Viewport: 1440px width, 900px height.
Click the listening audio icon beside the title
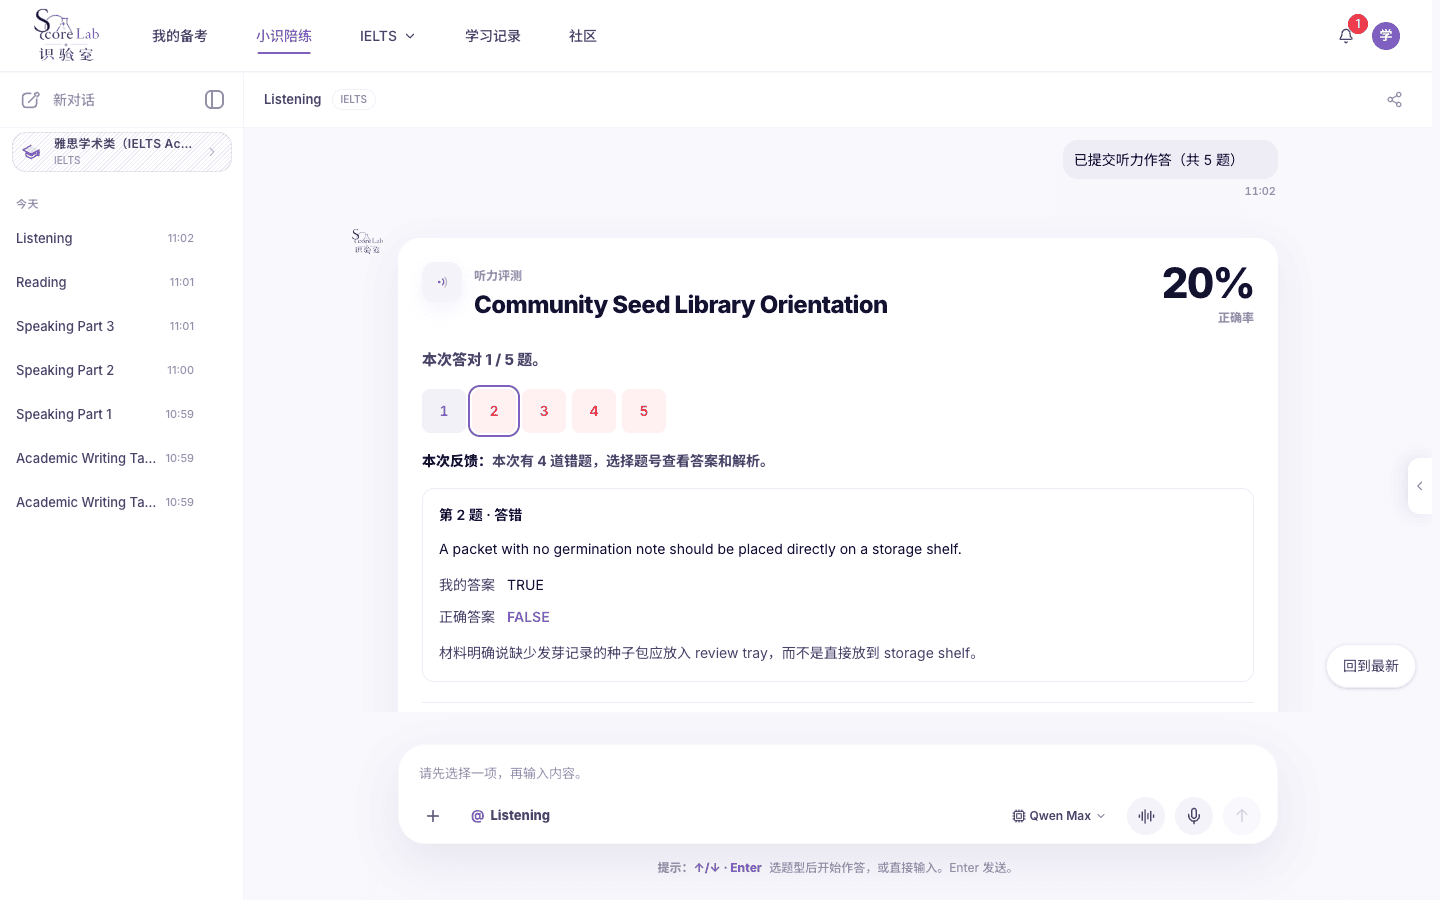click(x=442, y=282)
